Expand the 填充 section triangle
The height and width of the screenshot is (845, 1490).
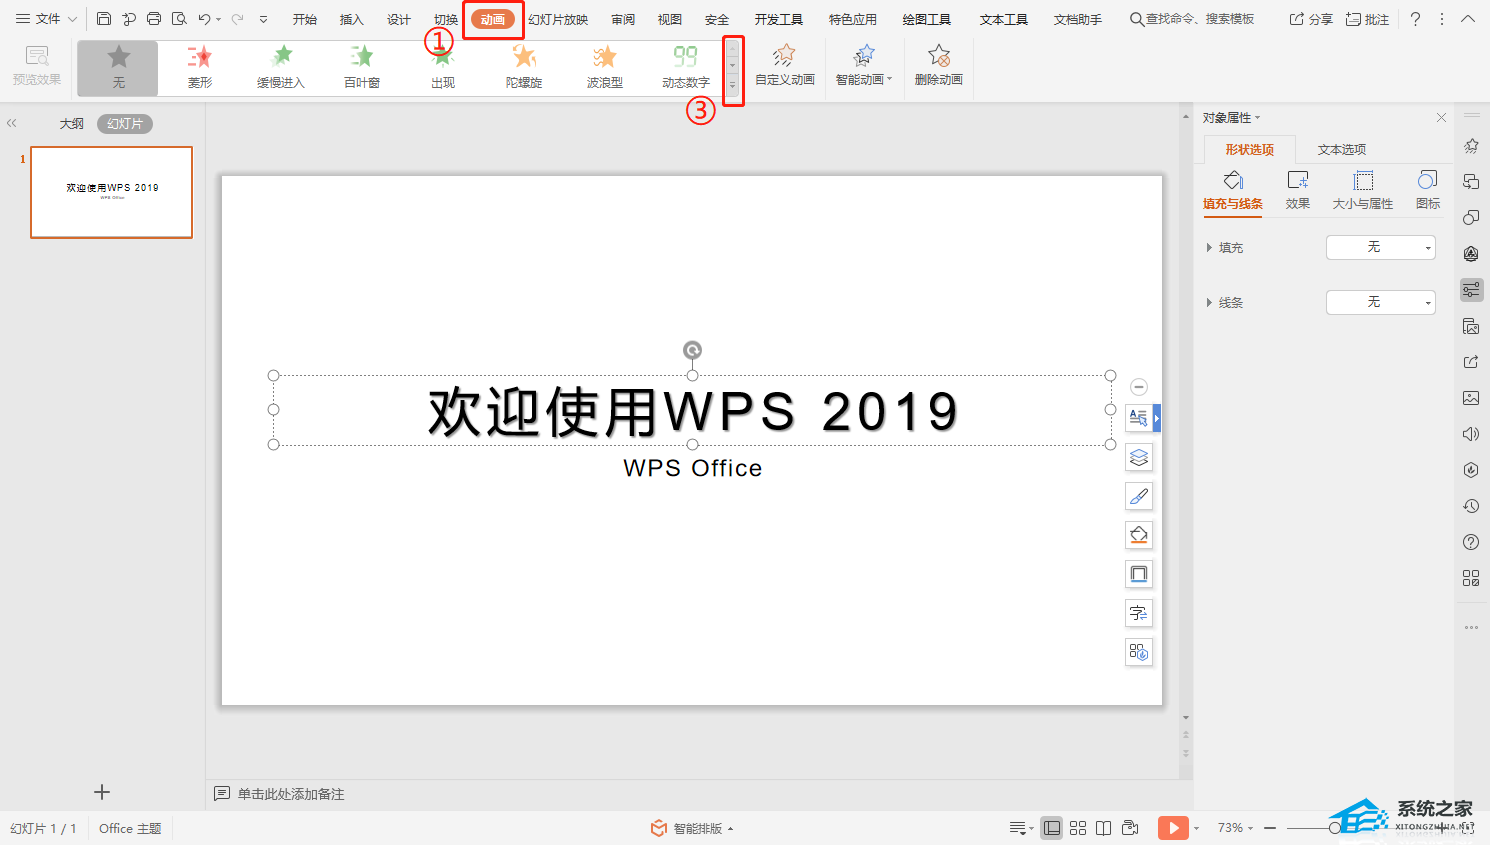[x=1209, y=247]
